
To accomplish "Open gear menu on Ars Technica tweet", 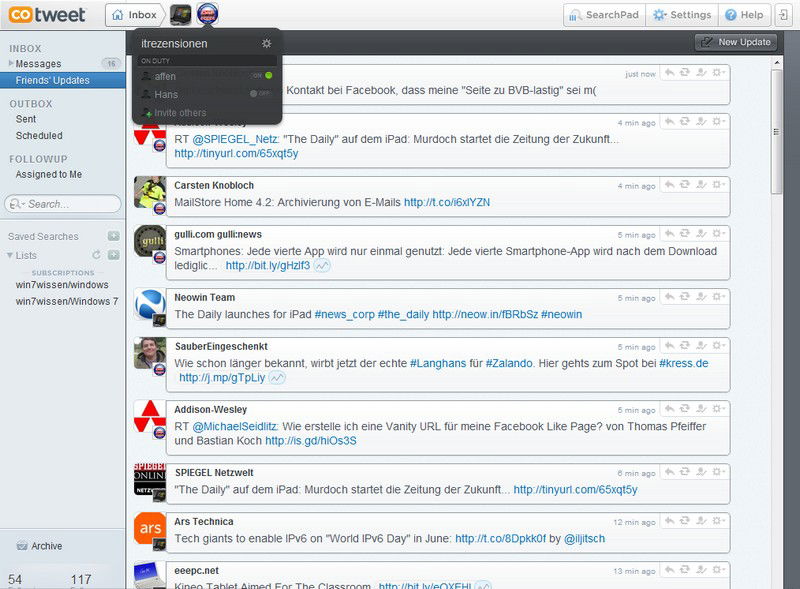I will point(718,521).
